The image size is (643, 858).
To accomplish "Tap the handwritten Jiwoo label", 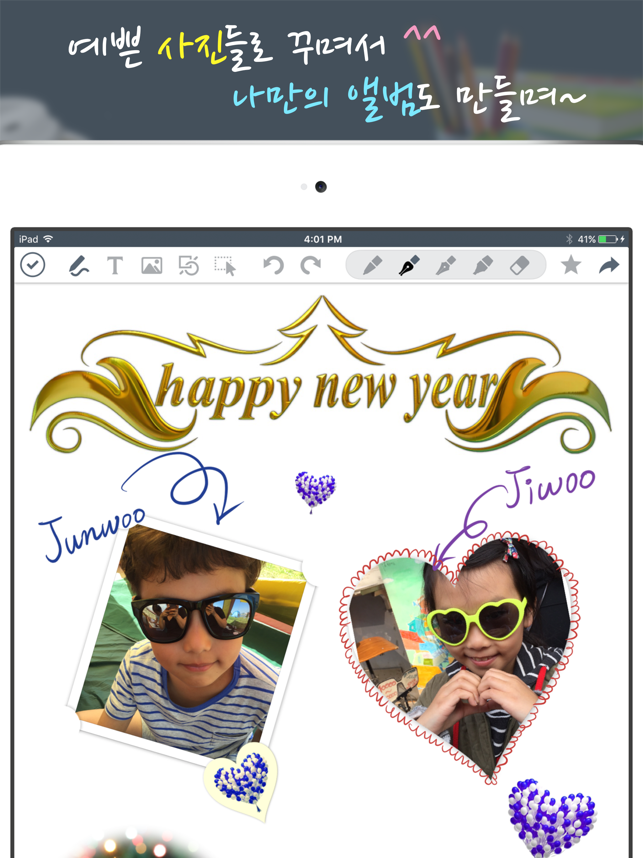I will click(x=549, y=486).
